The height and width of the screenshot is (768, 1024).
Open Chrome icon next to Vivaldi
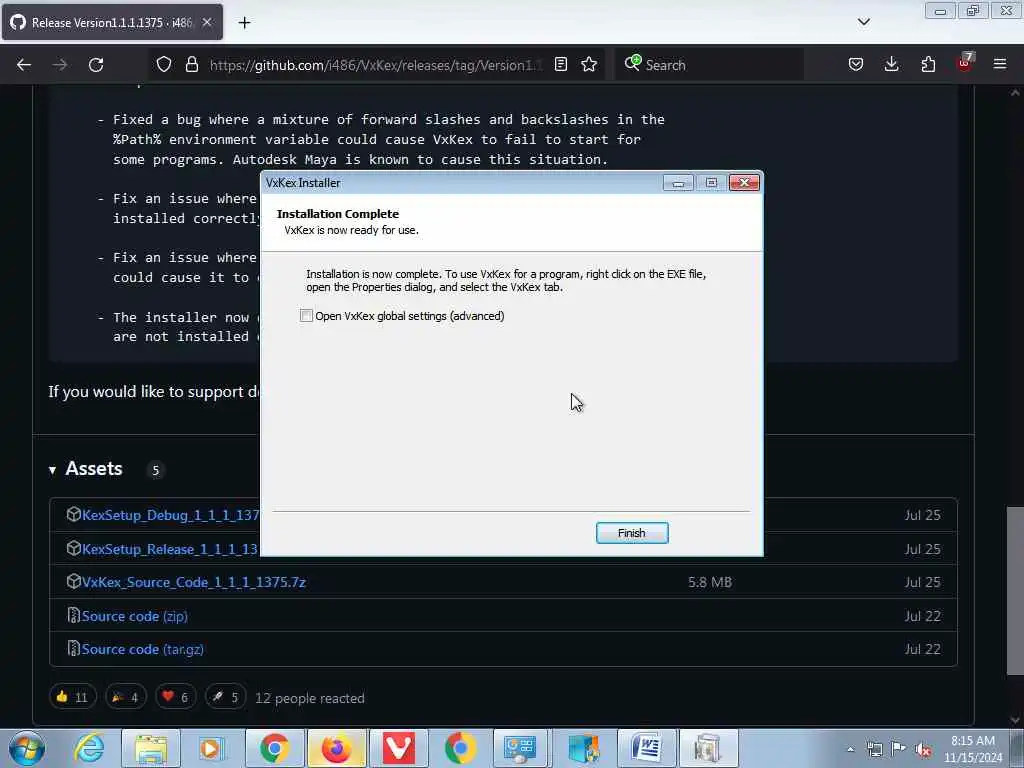[460, 748]
